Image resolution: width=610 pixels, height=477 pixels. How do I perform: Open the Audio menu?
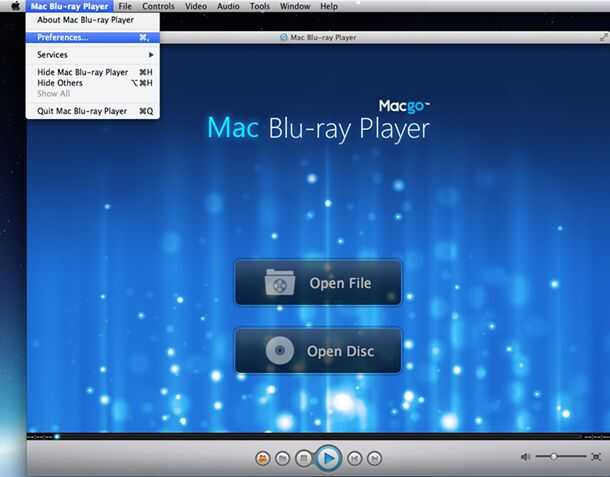pyautogui.click(x=228, y=6)
